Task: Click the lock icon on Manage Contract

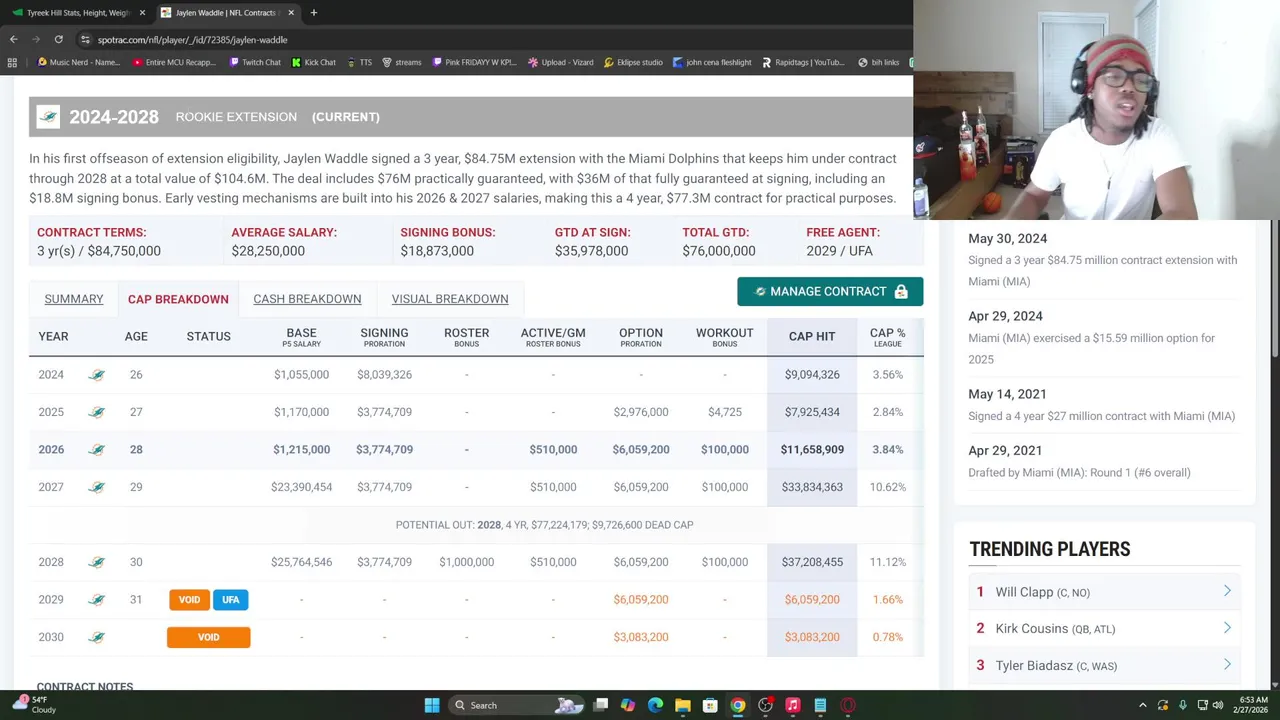Action: pyautogui.click(x=901, y=291)
